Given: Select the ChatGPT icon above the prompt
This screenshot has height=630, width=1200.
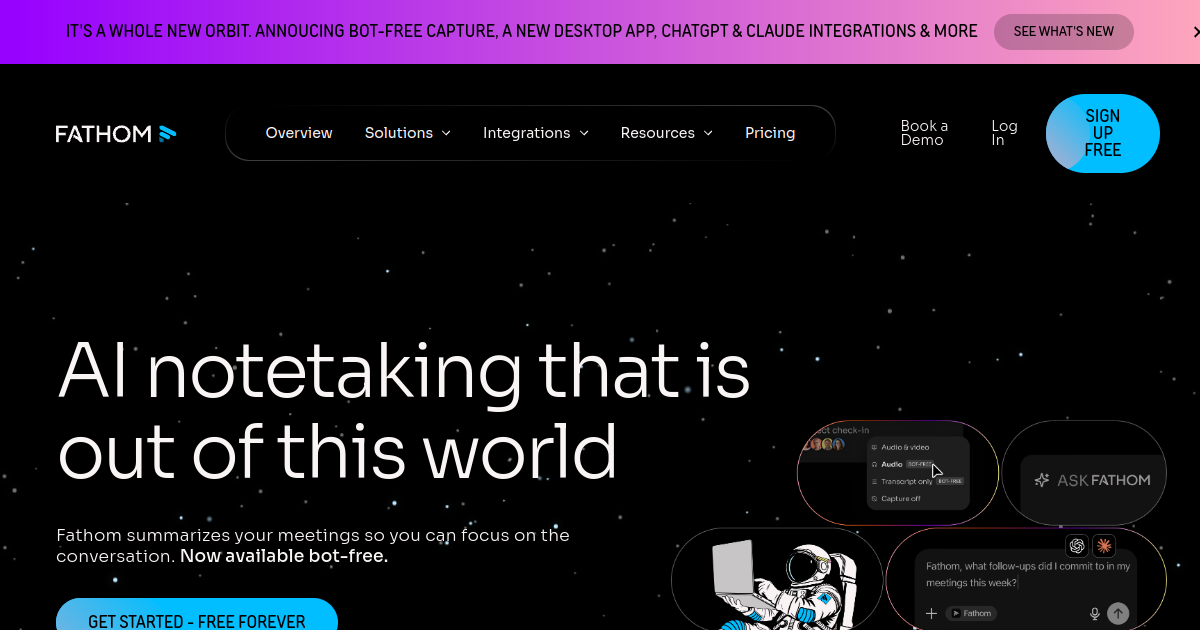Looking at the screenshot, I should point(1077,545).
